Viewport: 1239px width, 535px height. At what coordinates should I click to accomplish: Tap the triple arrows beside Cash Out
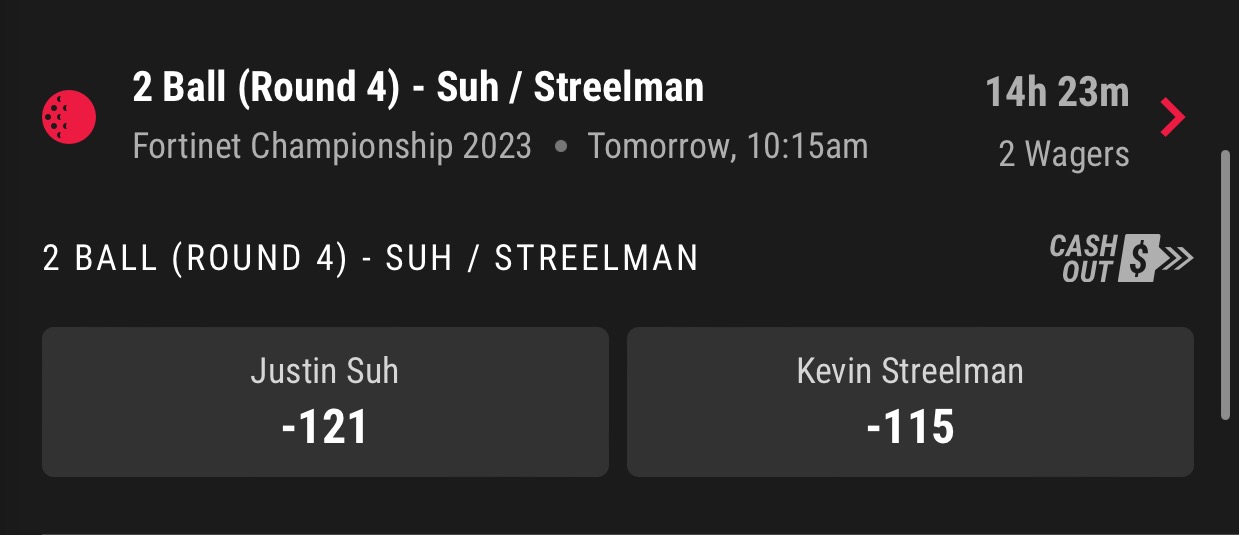click(x=1178, y=259)
